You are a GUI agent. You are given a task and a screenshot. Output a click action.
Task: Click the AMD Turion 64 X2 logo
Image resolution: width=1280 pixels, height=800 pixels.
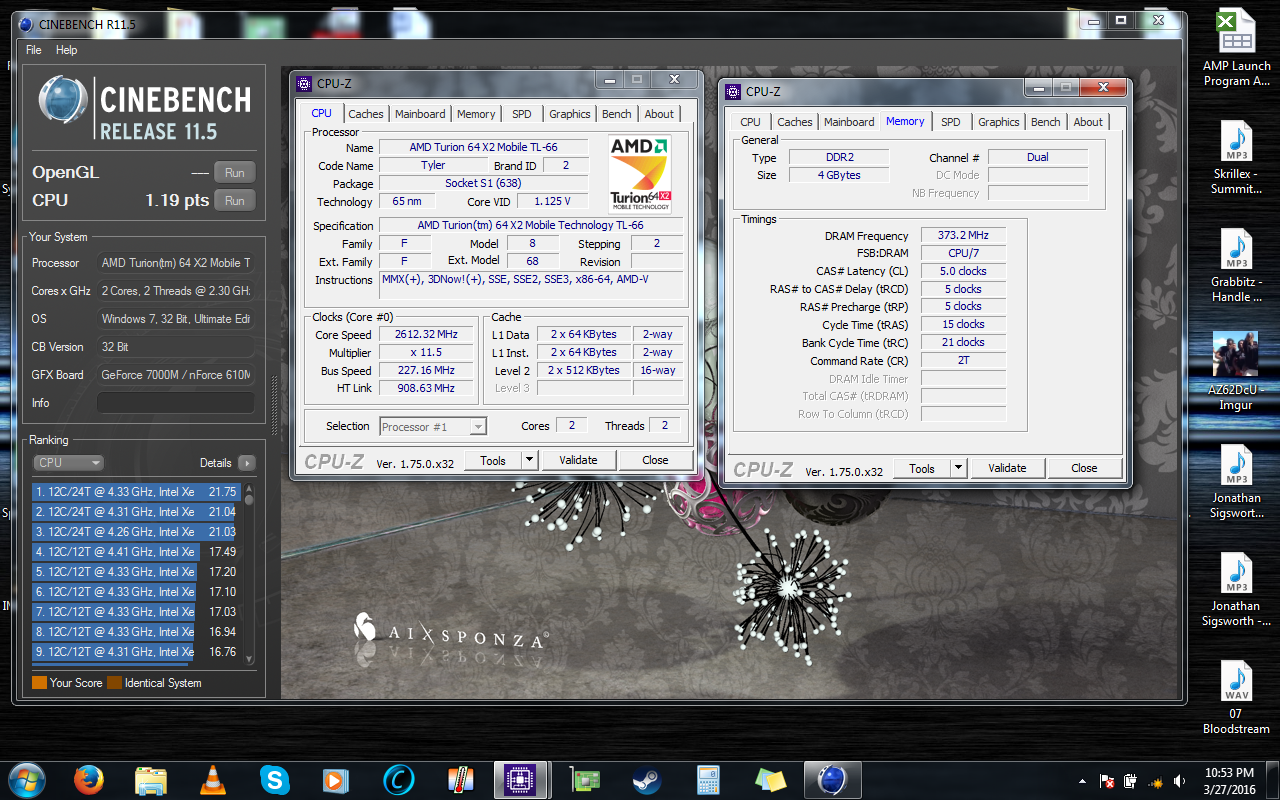coord(640,173)
